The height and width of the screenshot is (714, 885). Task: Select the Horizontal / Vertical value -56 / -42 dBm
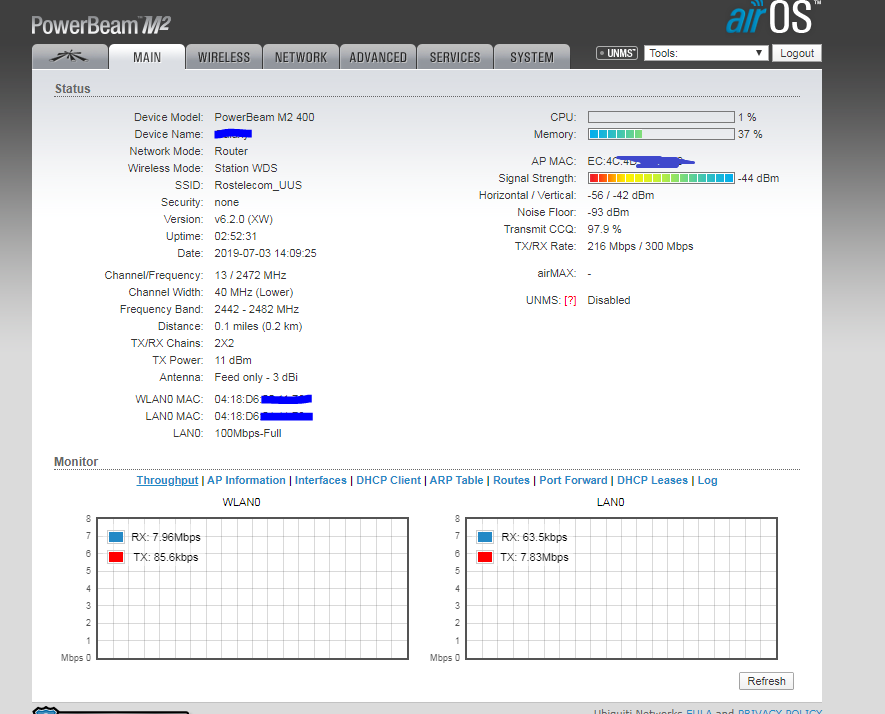[x=621, y=195]
